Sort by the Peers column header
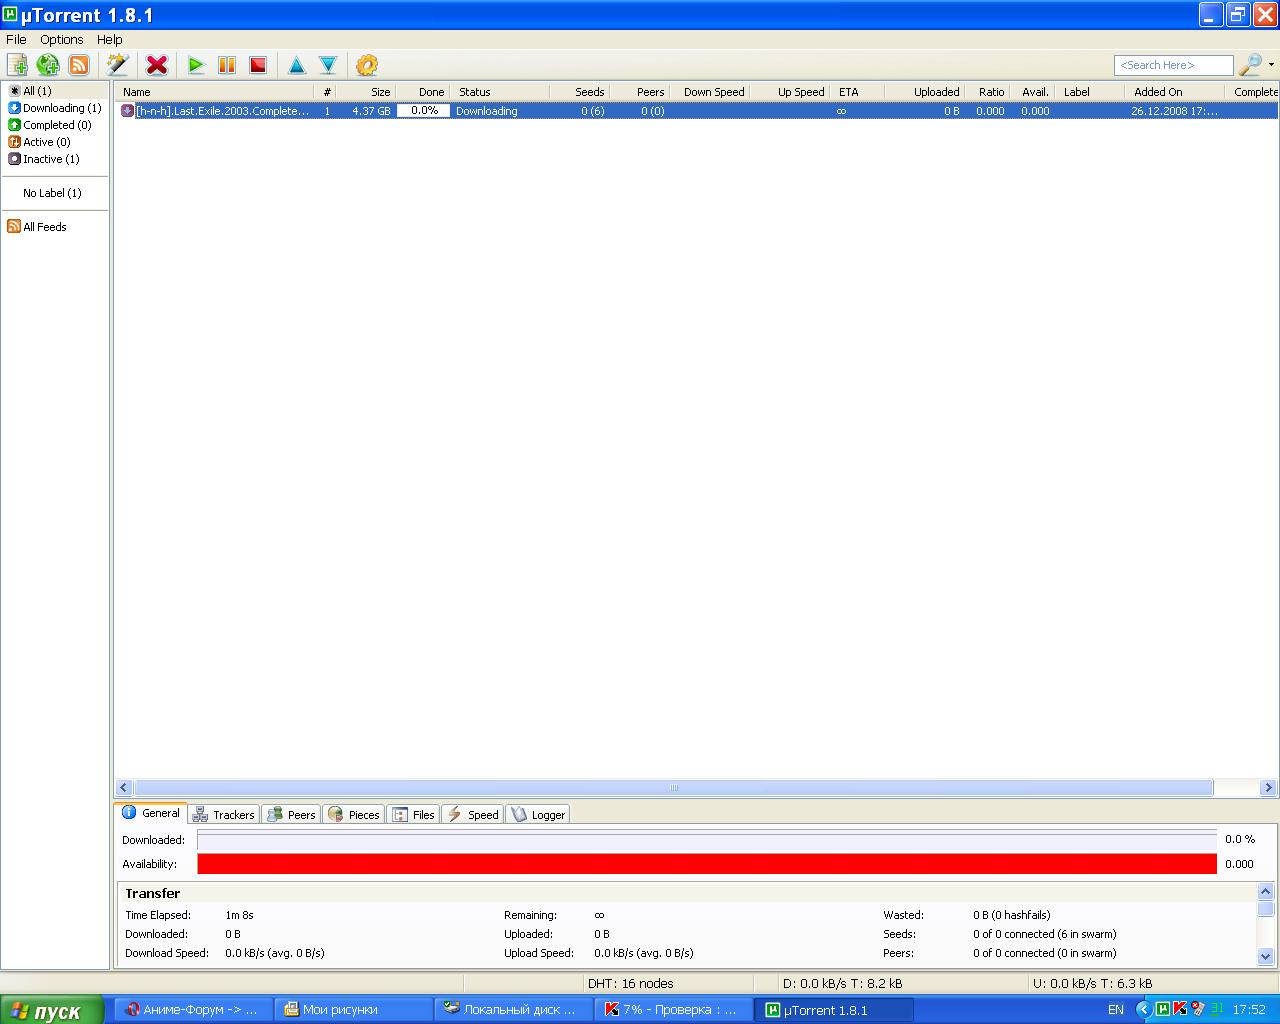This screenshot has height=1024, width=1280. 639,92
